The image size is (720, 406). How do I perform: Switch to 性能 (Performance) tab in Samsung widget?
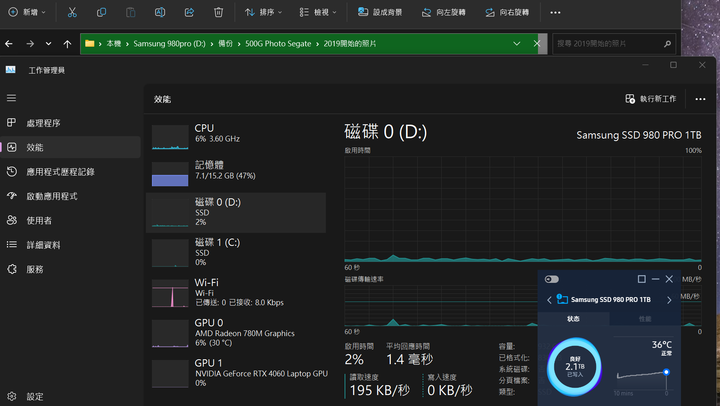click(645, 319)
